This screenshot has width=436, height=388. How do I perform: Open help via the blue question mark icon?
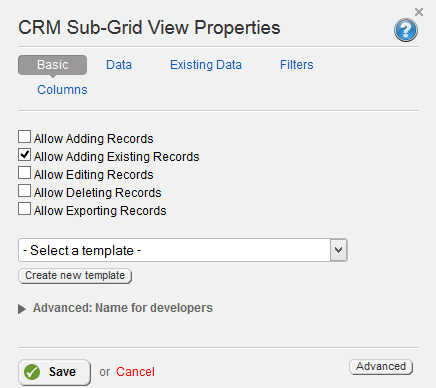(406, 30)
